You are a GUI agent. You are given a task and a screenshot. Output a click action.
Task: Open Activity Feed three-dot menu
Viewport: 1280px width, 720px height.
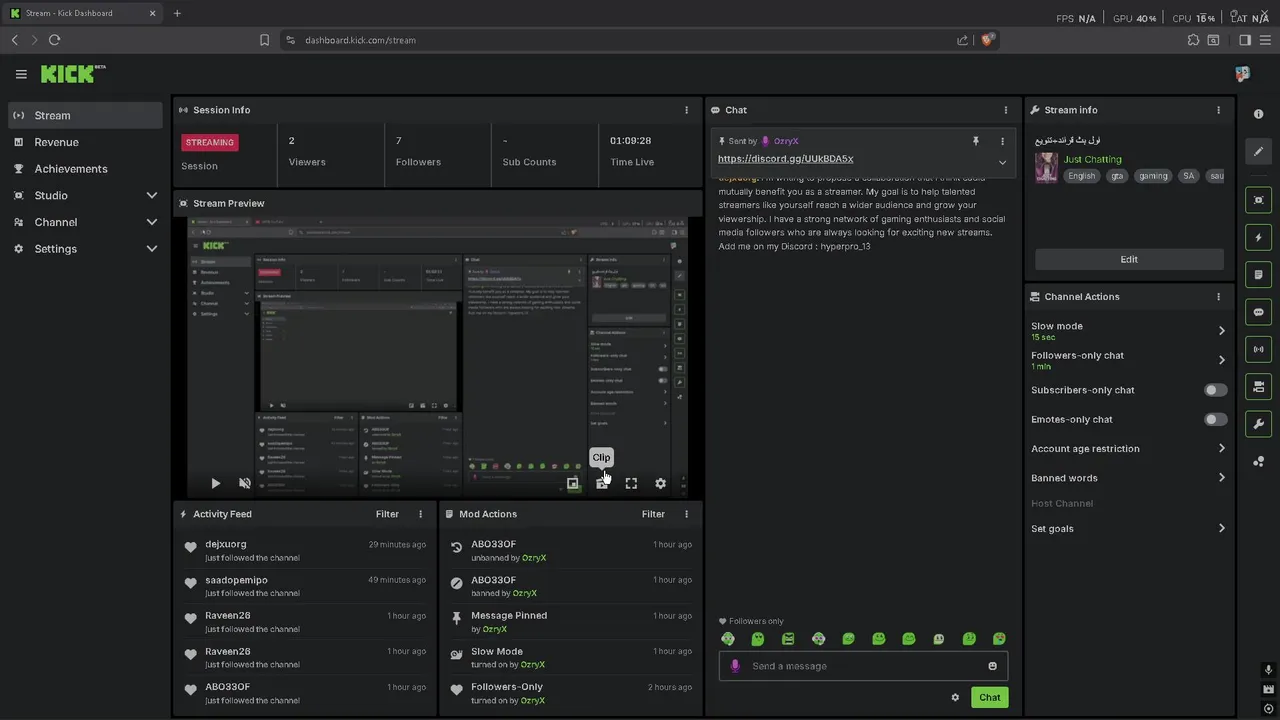click(x=420, y=514)
